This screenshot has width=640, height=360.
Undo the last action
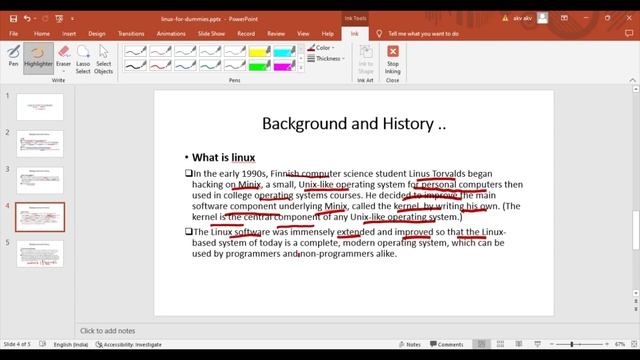tap(27, 19)
